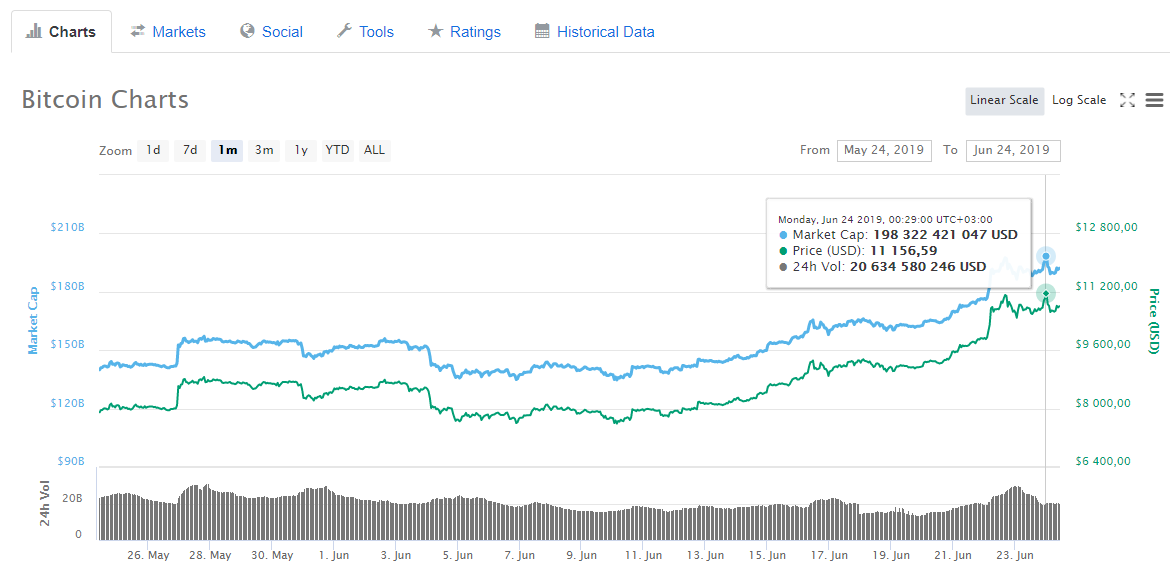The width and height of the screenshot is (1170, 576).
Task: Click the Bitcoin Charts heading
Action: tap(105, 99)
